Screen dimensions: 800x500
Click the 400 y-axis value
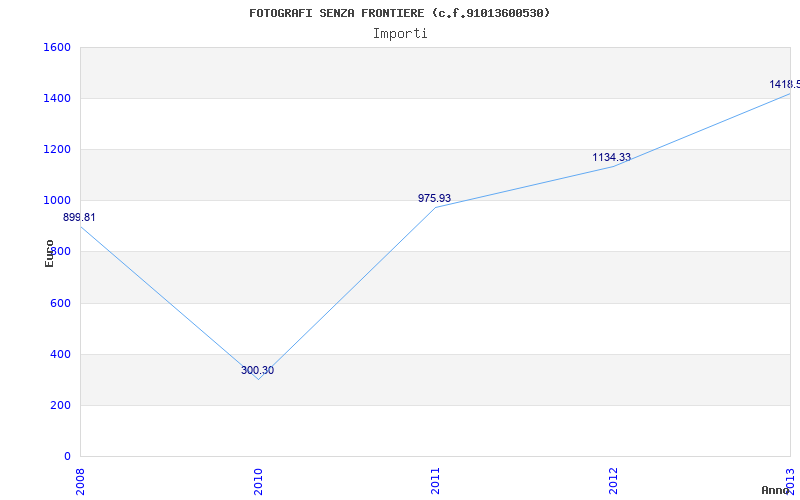[x=61, y=354]
